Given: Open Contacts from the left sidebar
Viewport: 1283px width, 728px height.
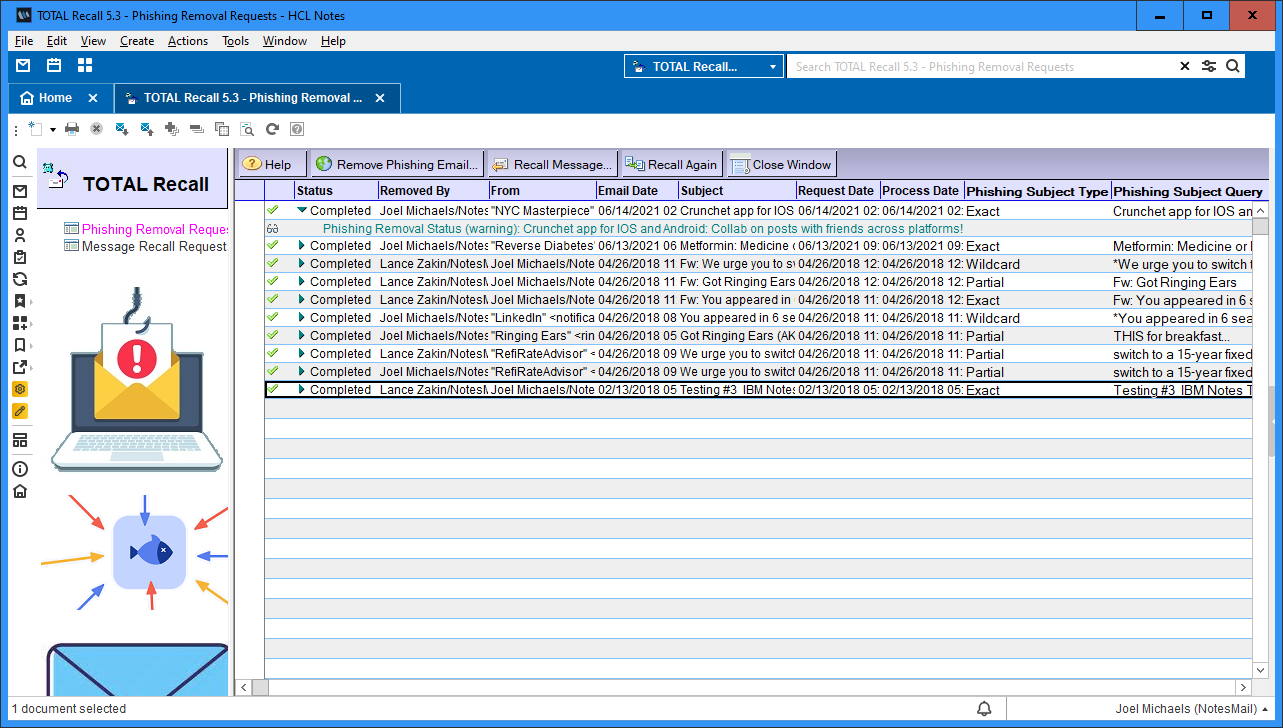Looking at the screenshot, I should [20, 236].
